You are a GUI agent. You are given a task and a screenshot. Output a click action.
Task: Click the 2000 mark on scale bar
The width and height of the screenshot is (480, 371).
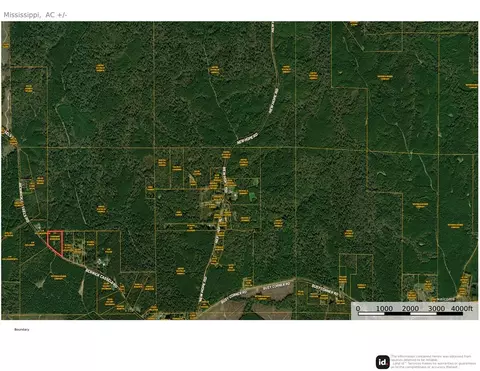point(410,308)
